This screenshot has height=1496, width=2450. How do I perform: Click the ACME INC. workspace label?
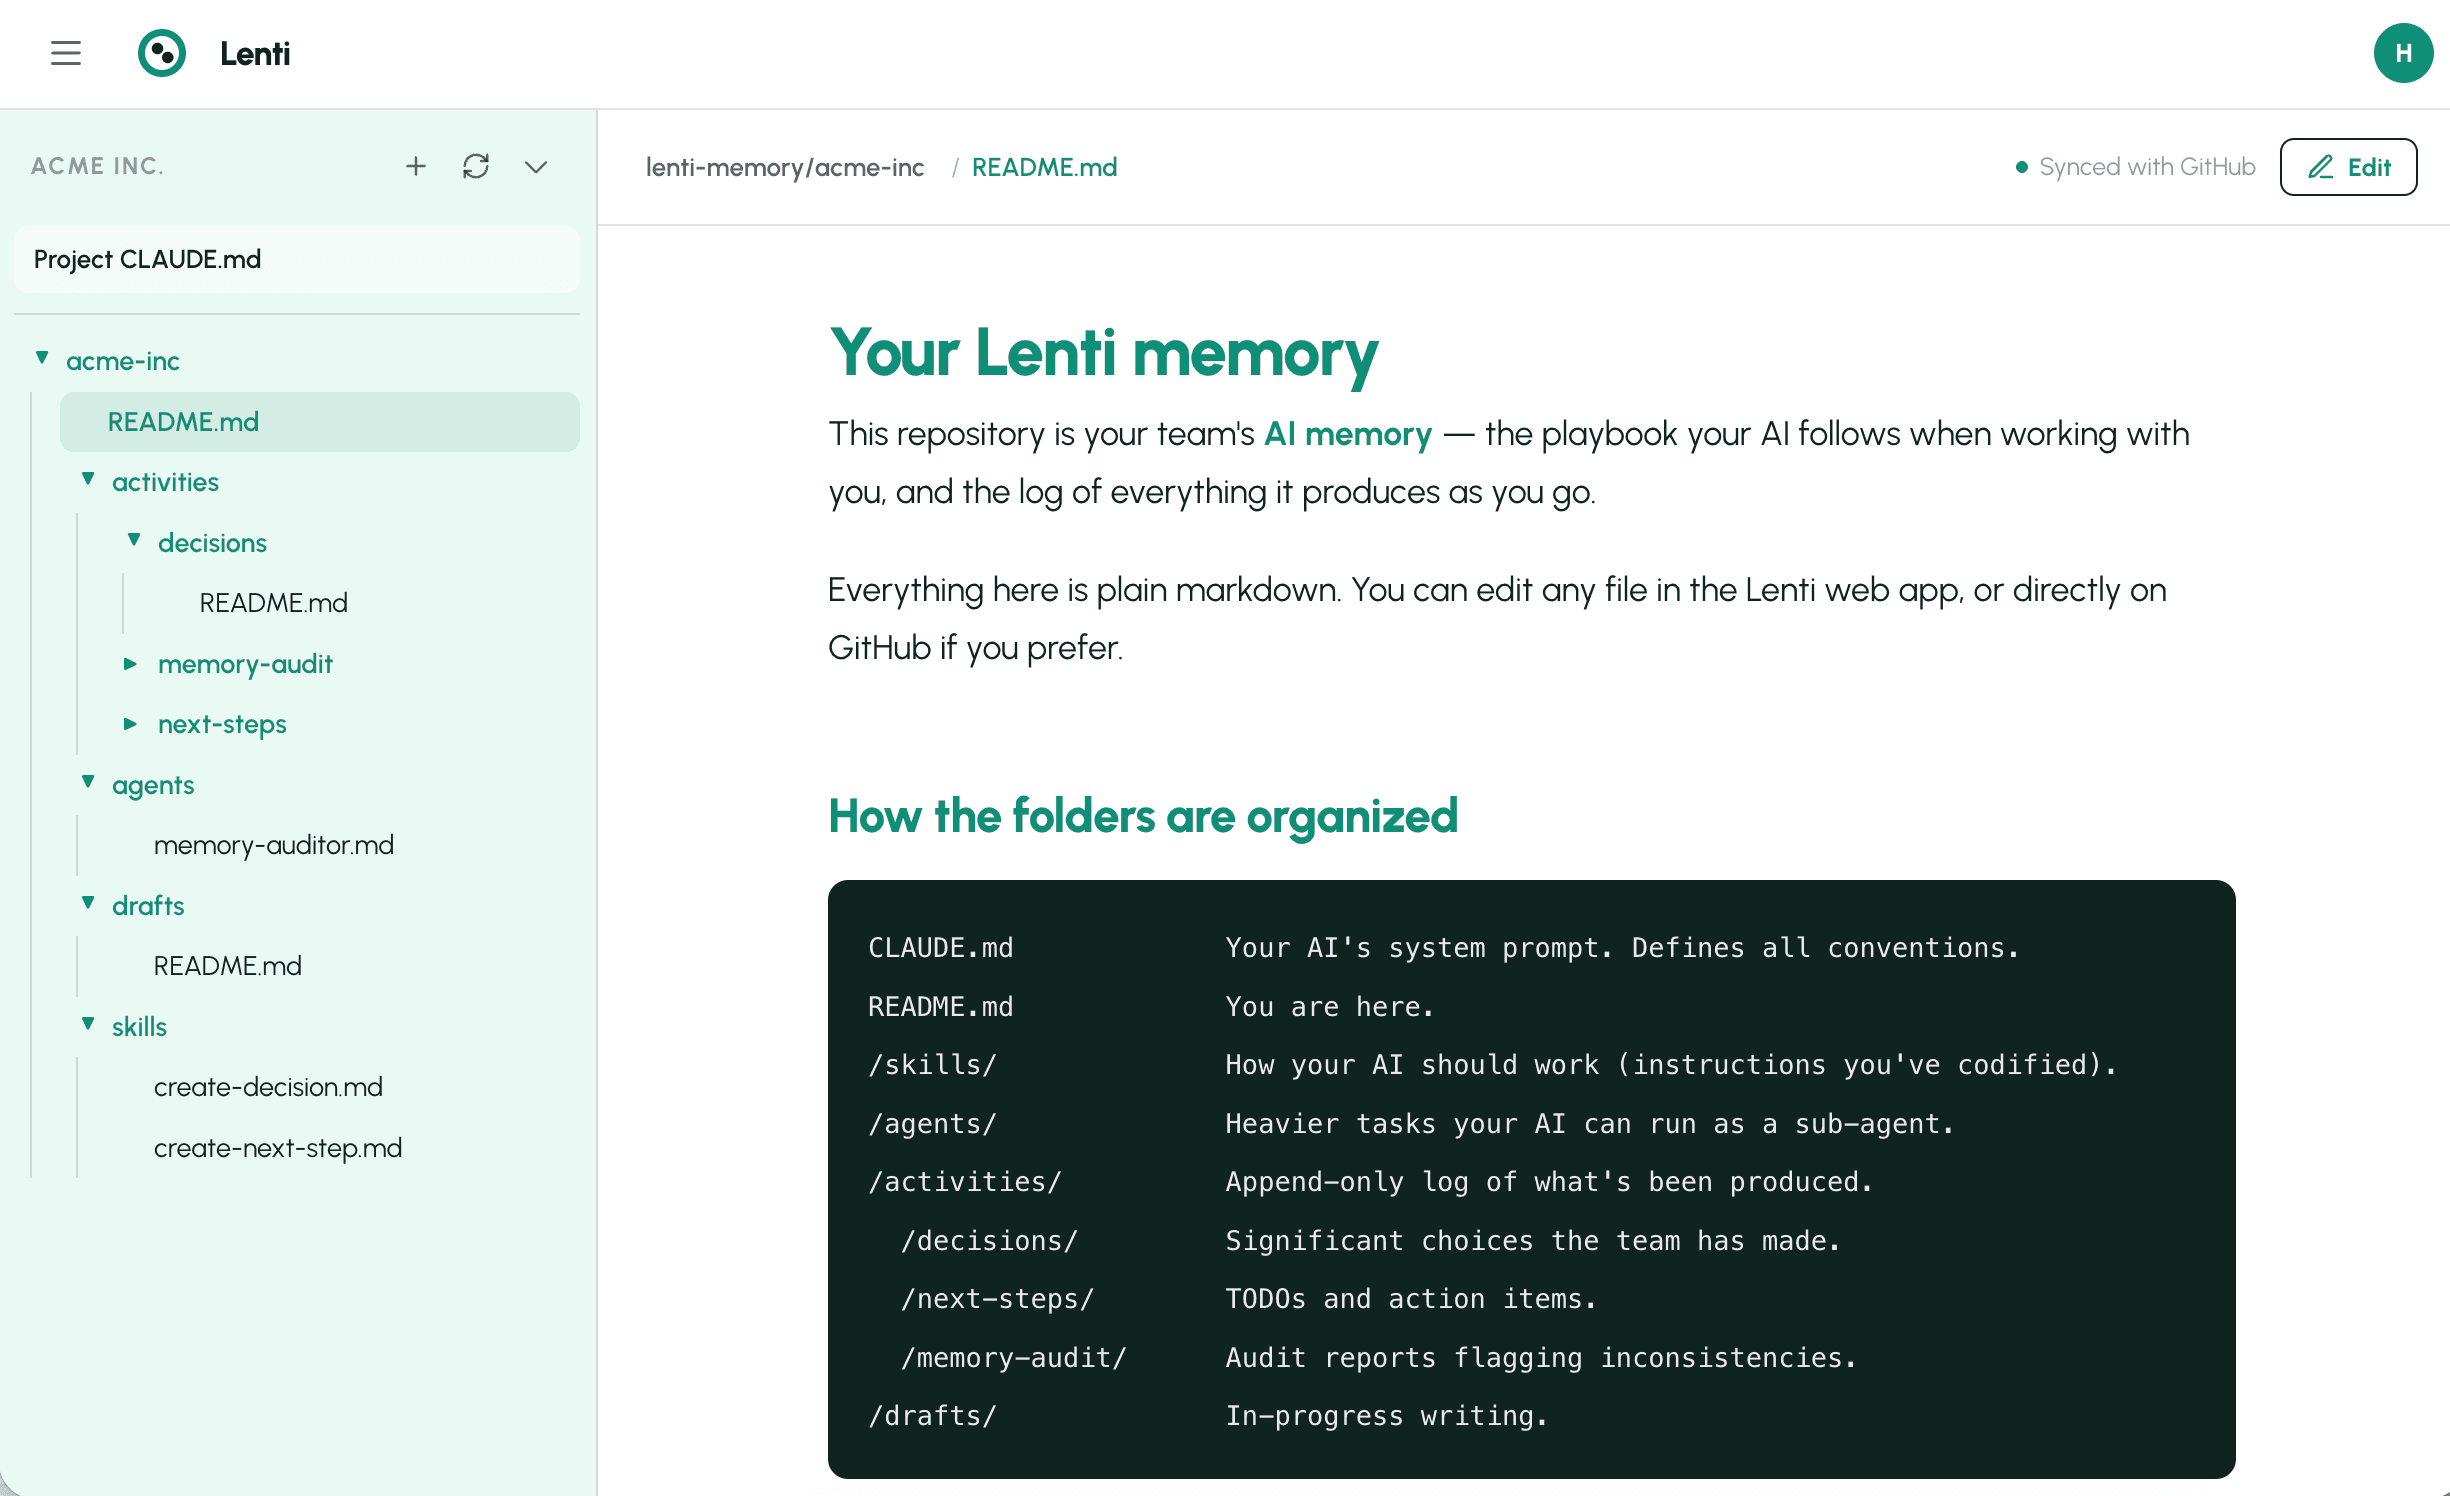coord(97,166)
